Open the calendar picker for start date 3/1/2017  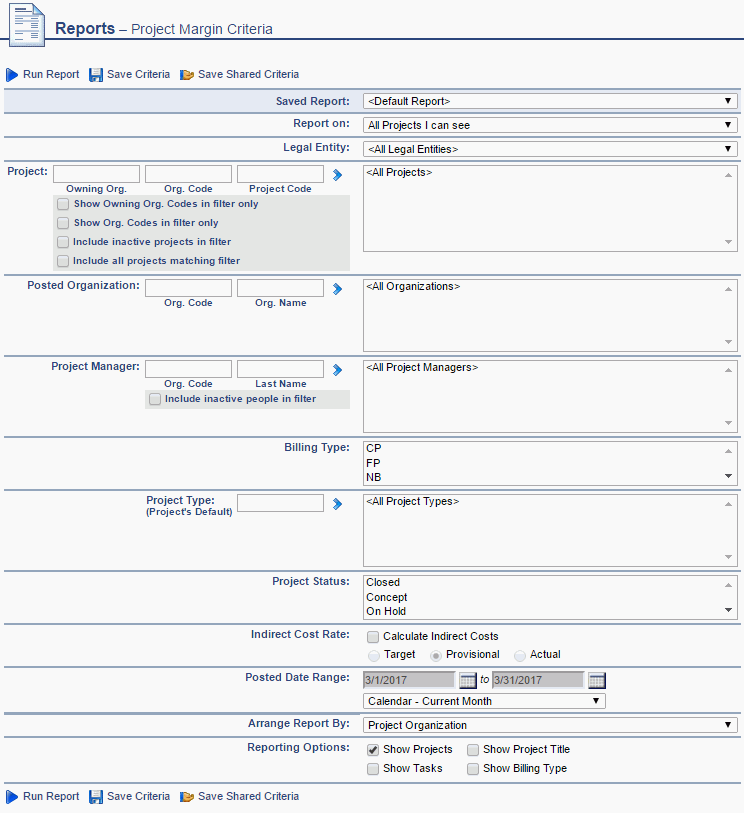(x=468, y=681)
